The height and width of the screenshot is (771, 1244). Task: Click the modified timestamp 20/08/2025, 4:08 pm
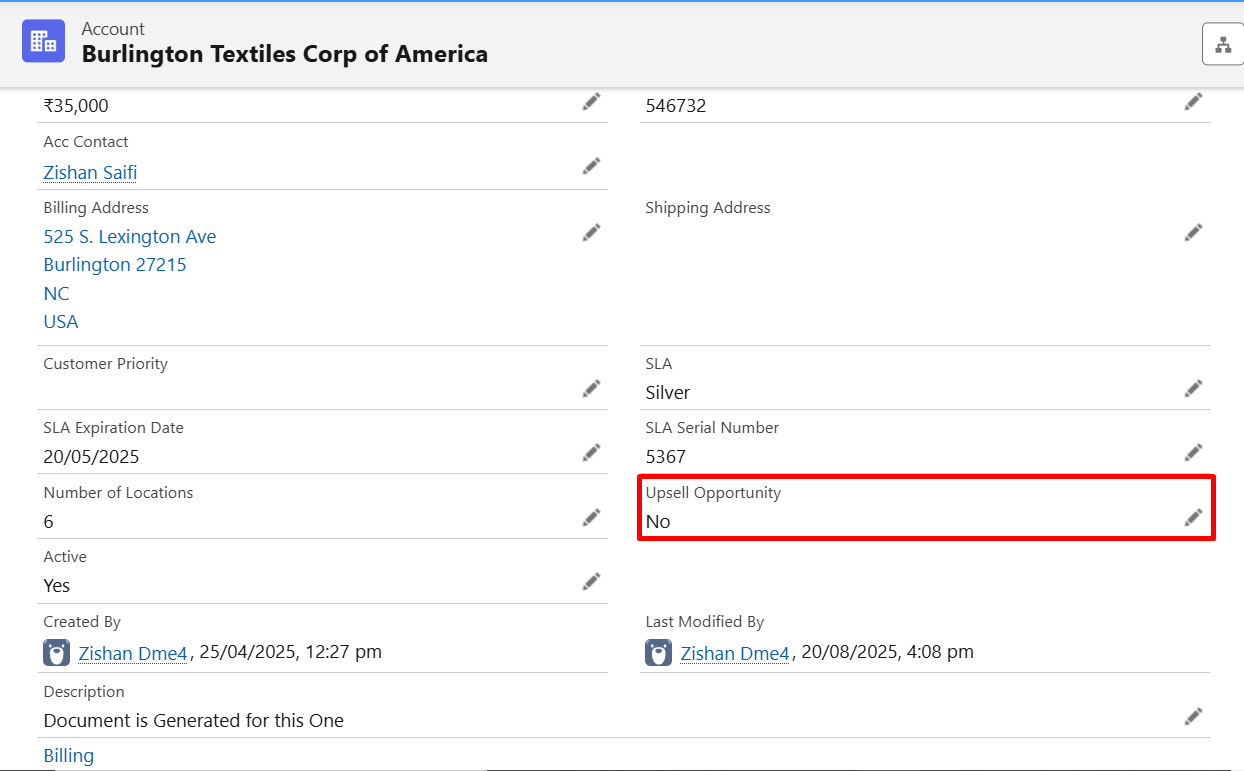888,652
